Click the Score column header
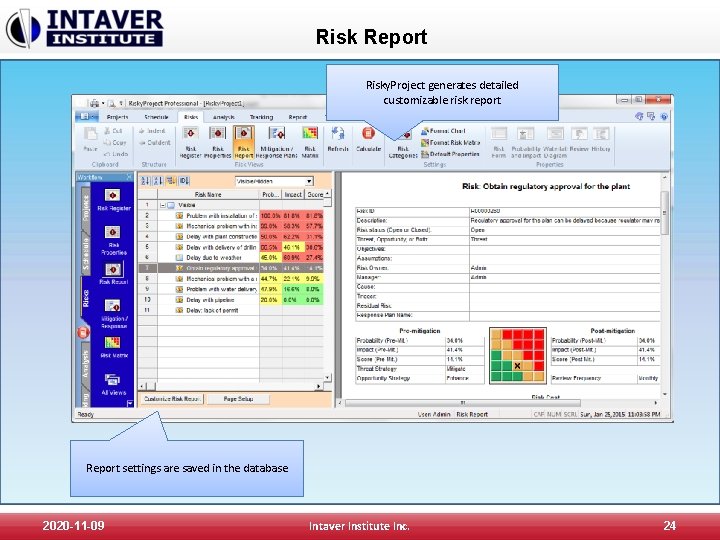The image size is (720, 540). tap(315, 195)
